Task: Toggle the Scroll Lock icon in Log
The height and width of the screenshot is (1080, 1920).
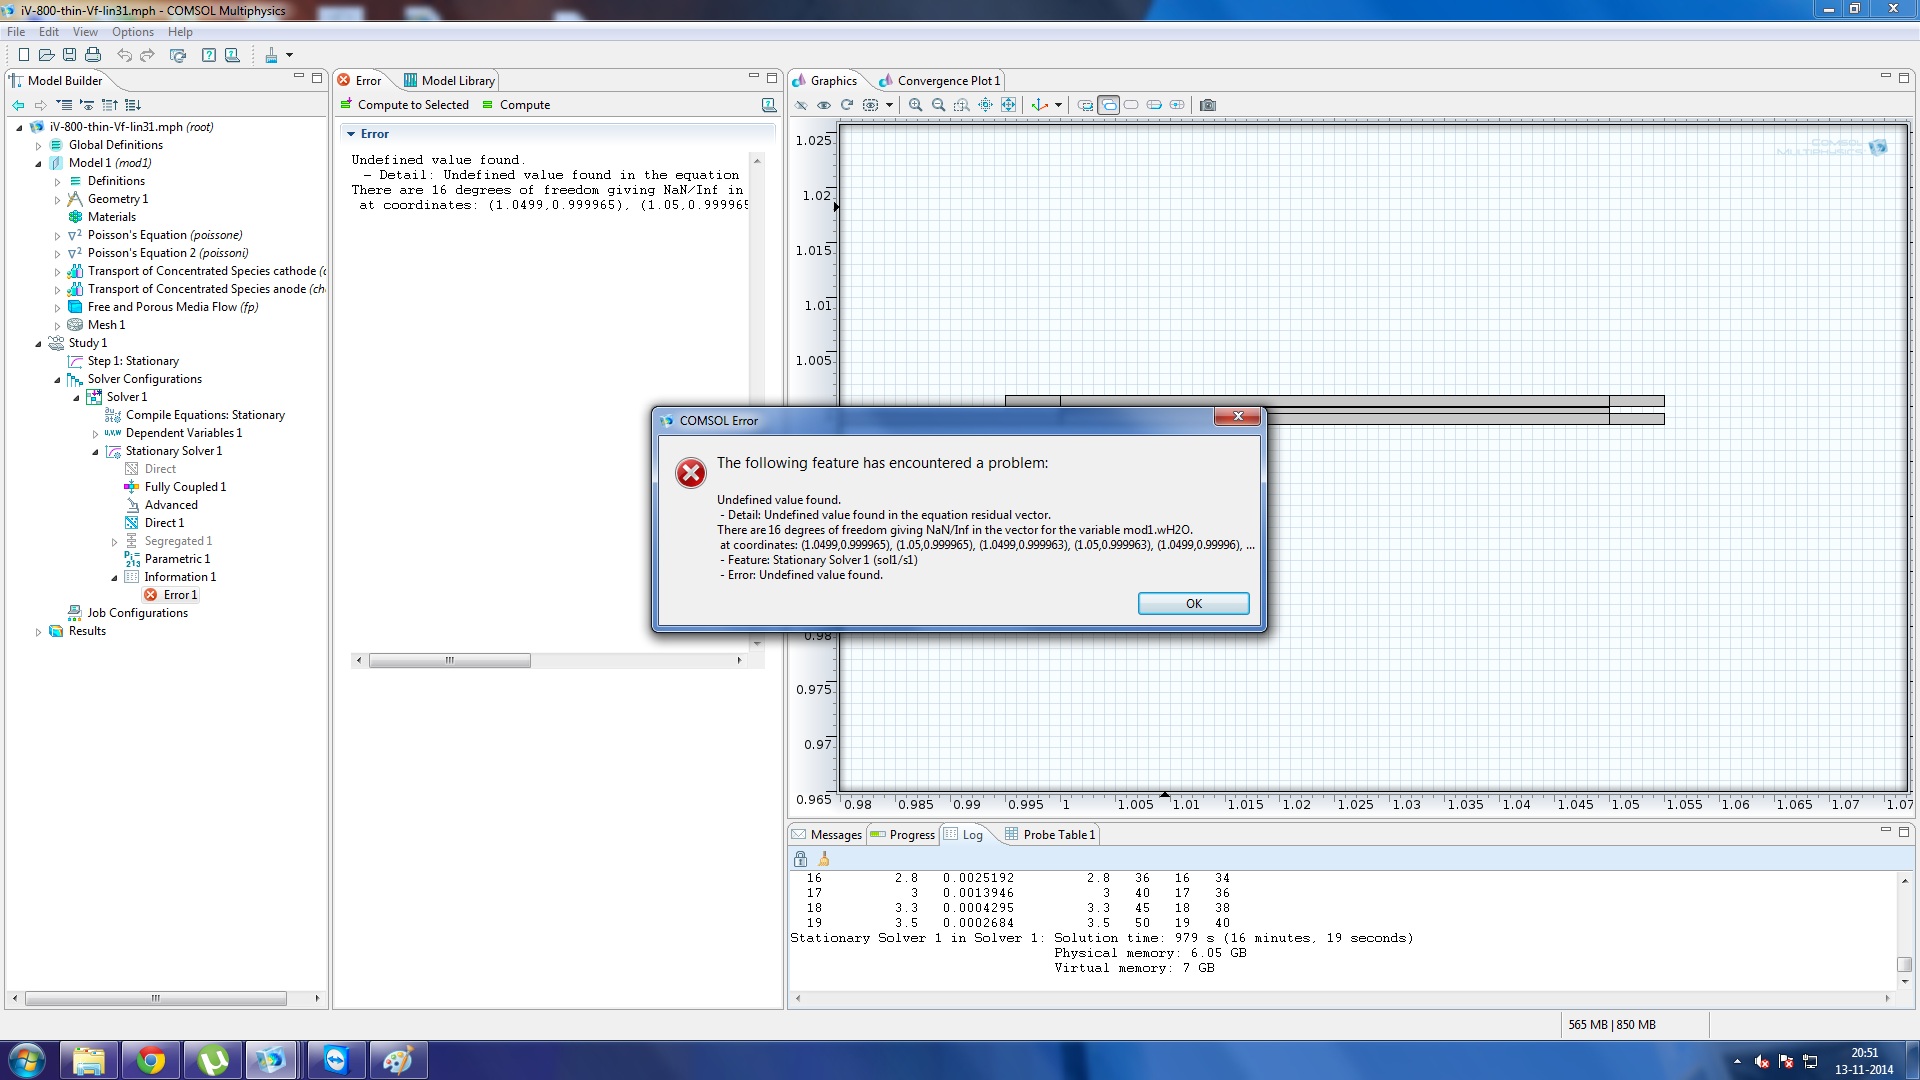Action: coord(800,859)
